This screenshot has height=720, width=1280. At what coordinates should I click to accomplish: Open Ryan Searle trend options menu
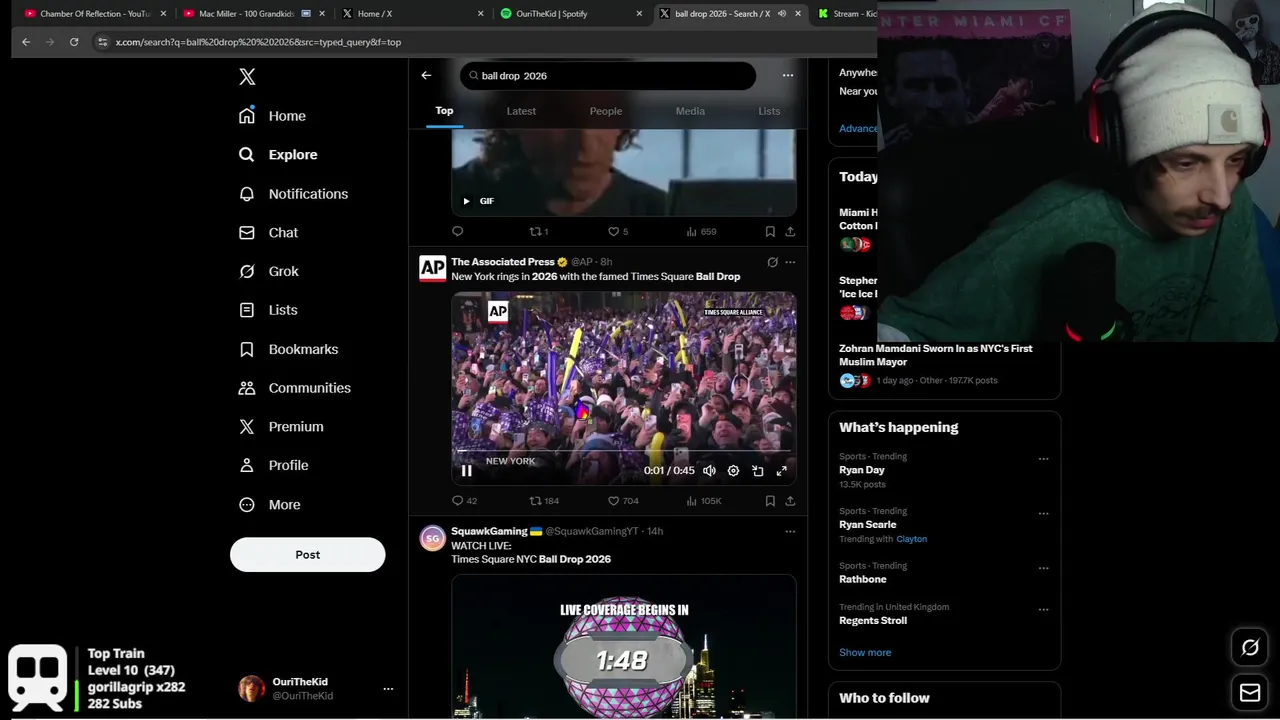1043,514
